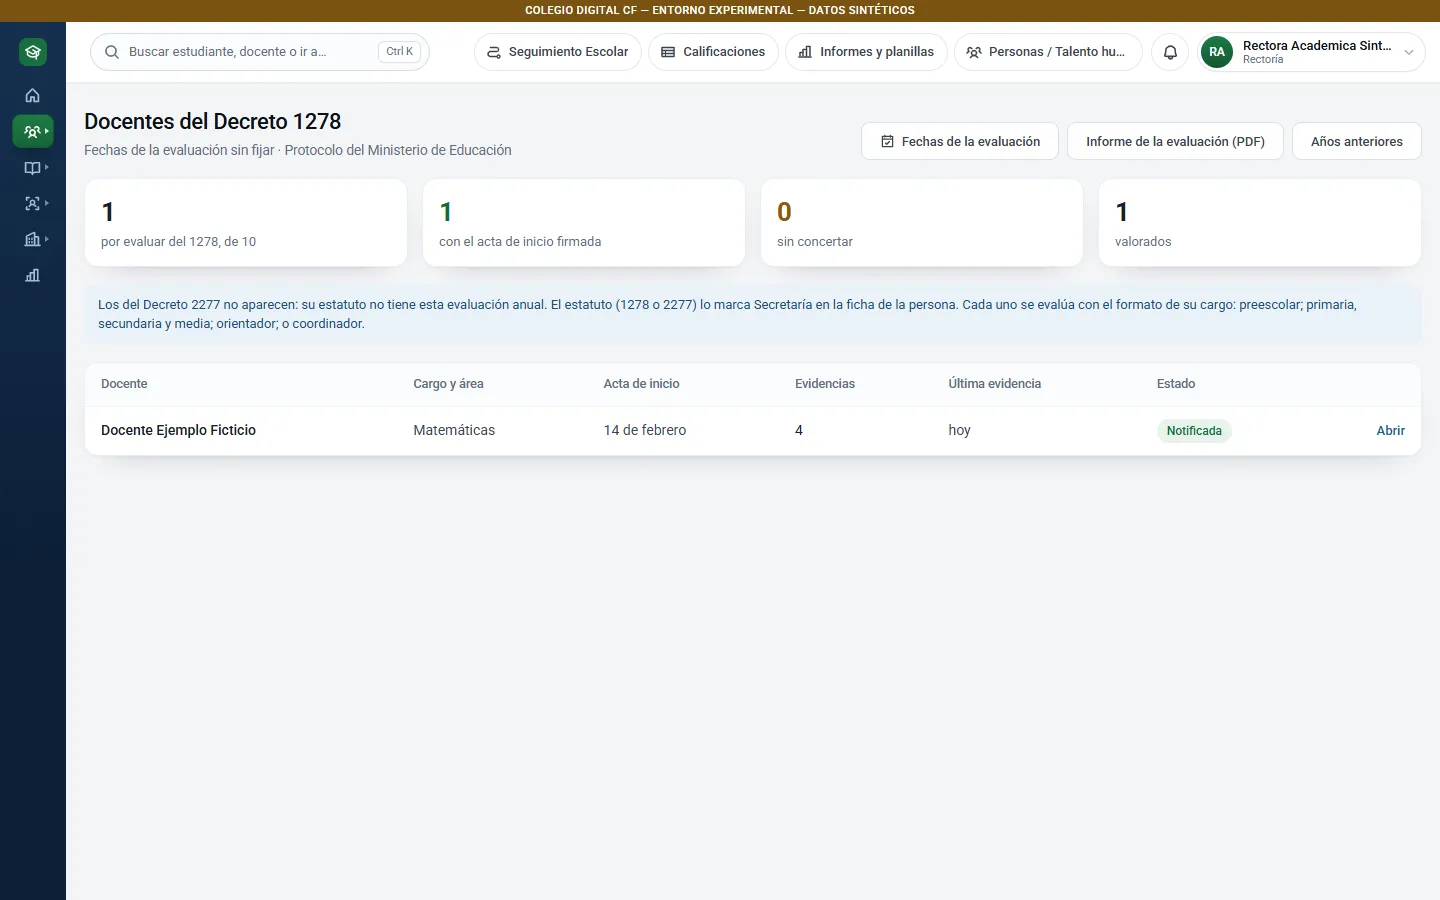Focus the Buscar estudiante search field
The width and height of the screenshot is (1440, 900).
[x=260, y=52]
